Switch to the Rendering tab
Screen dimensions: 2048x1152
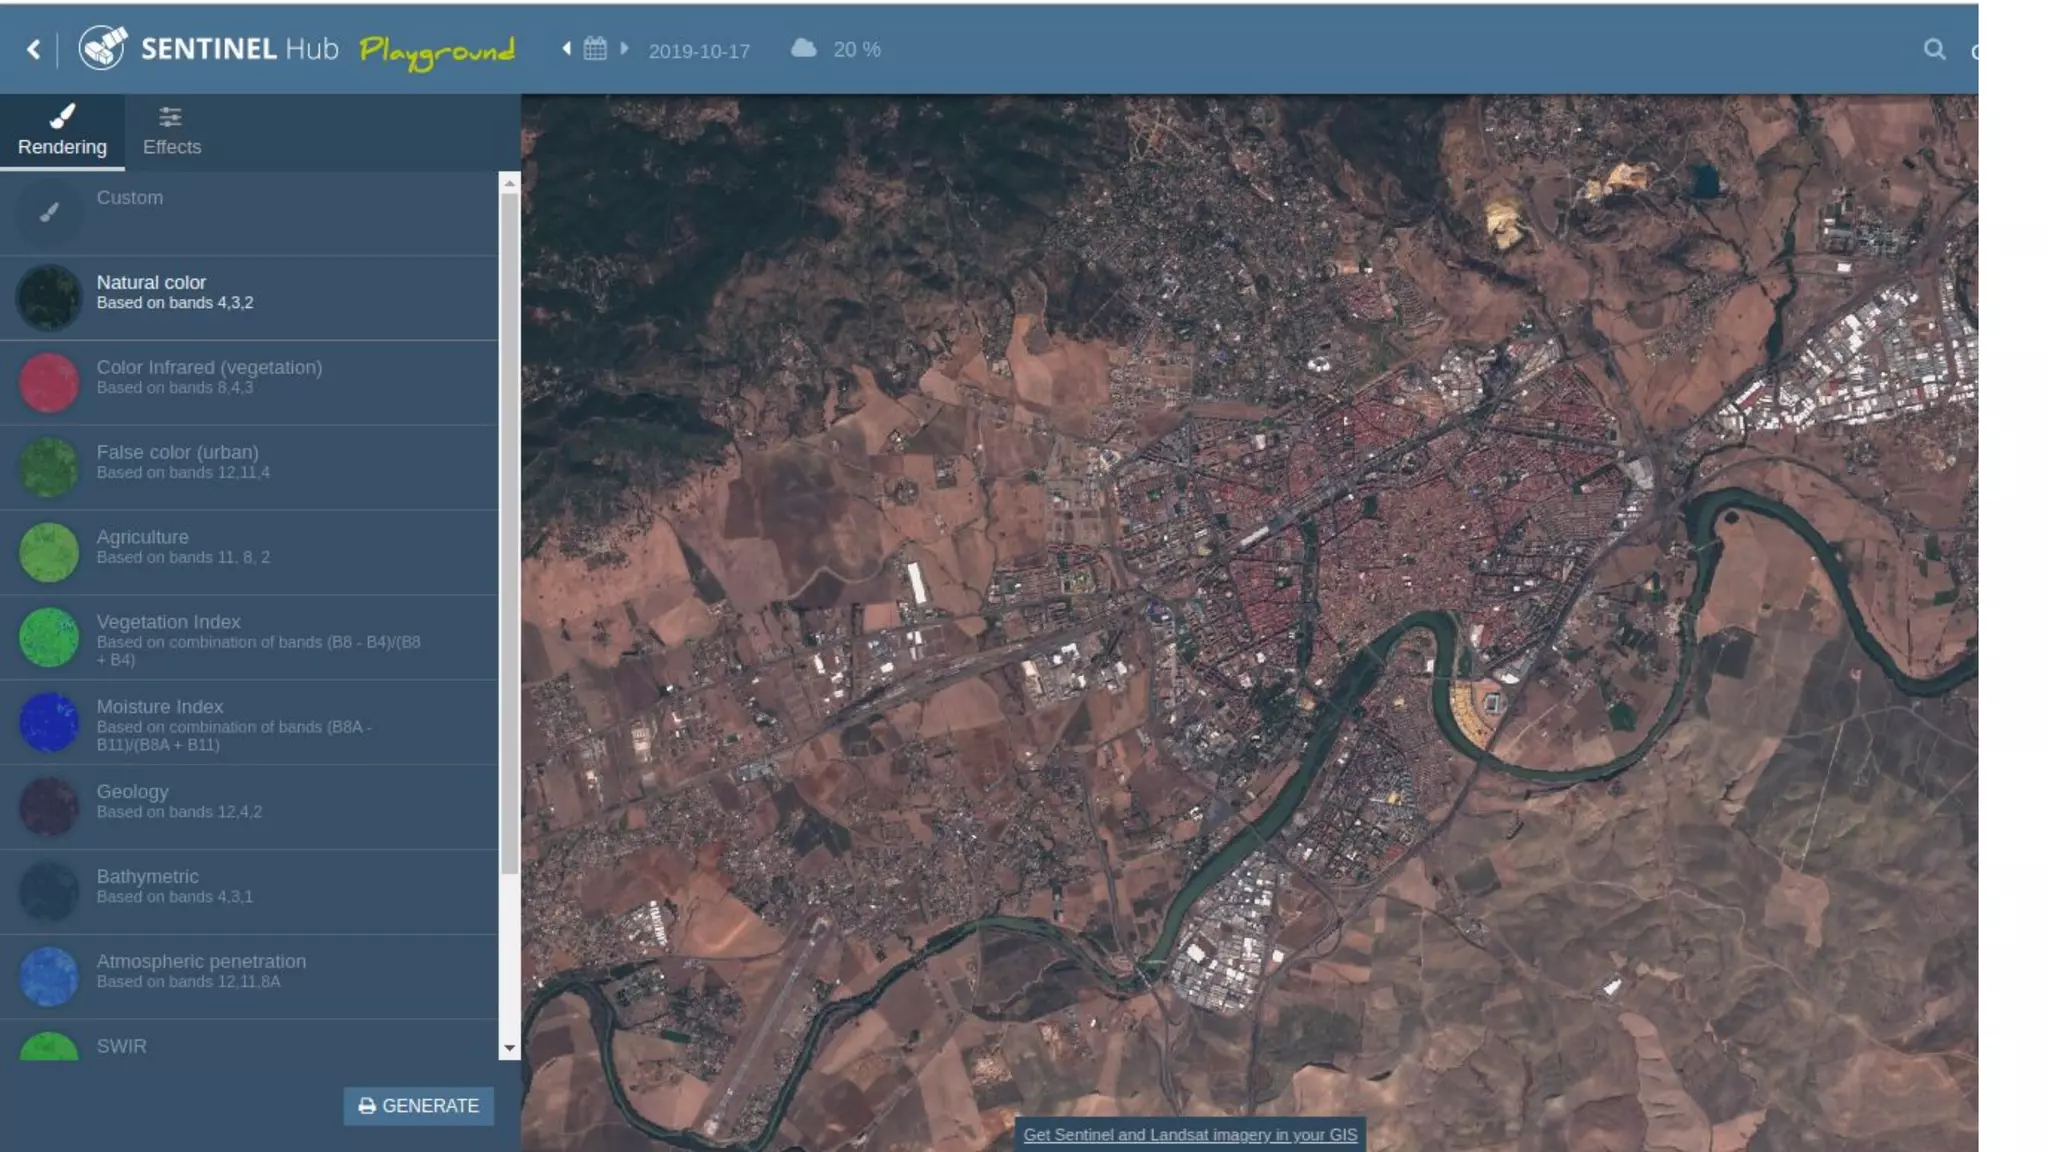point(62,132)
